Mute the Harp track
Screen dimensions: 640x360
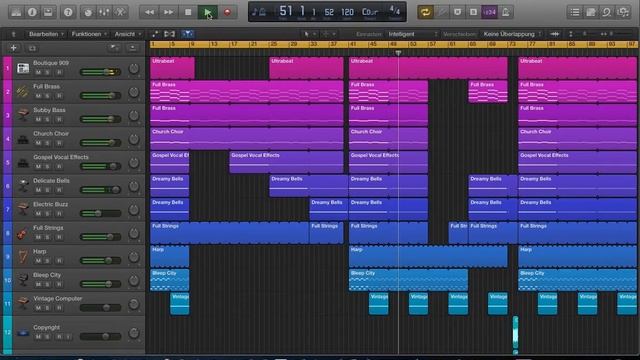pyautogui.click(x=38, y=261)
